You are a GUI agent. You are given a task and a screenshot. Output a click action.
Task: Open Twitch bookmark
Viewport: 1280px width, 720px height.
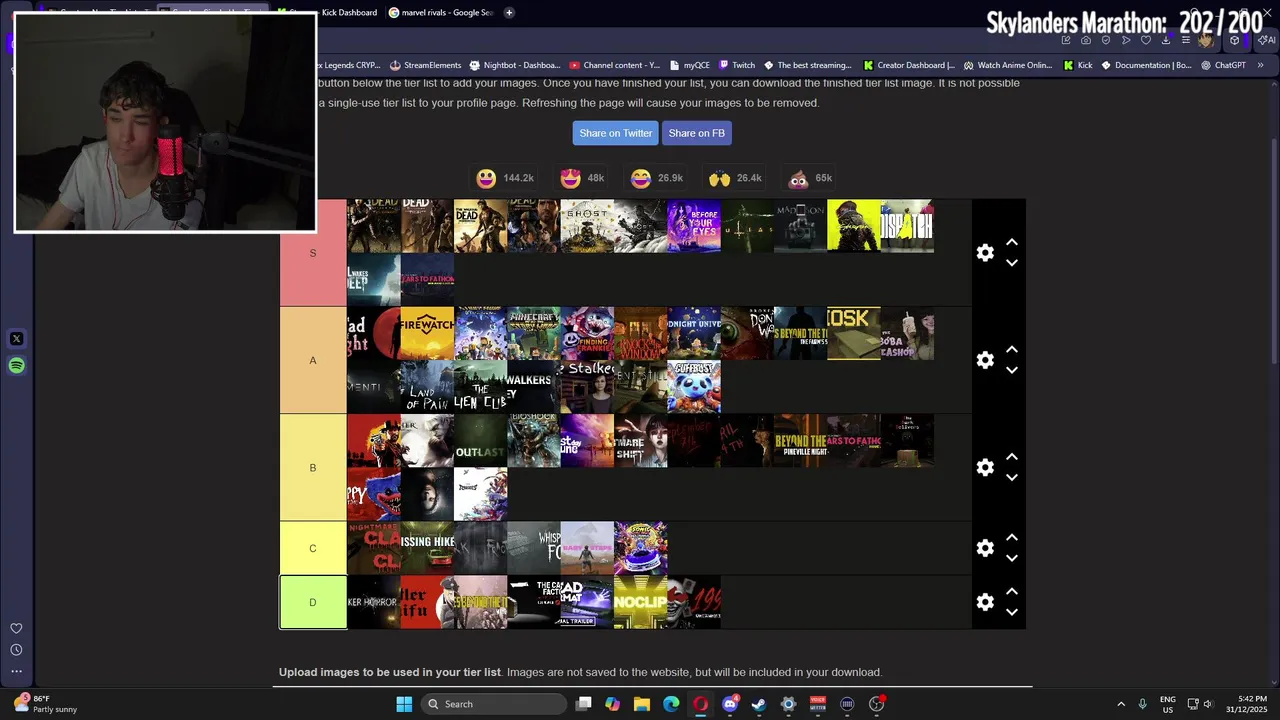[x=736, y=65]
